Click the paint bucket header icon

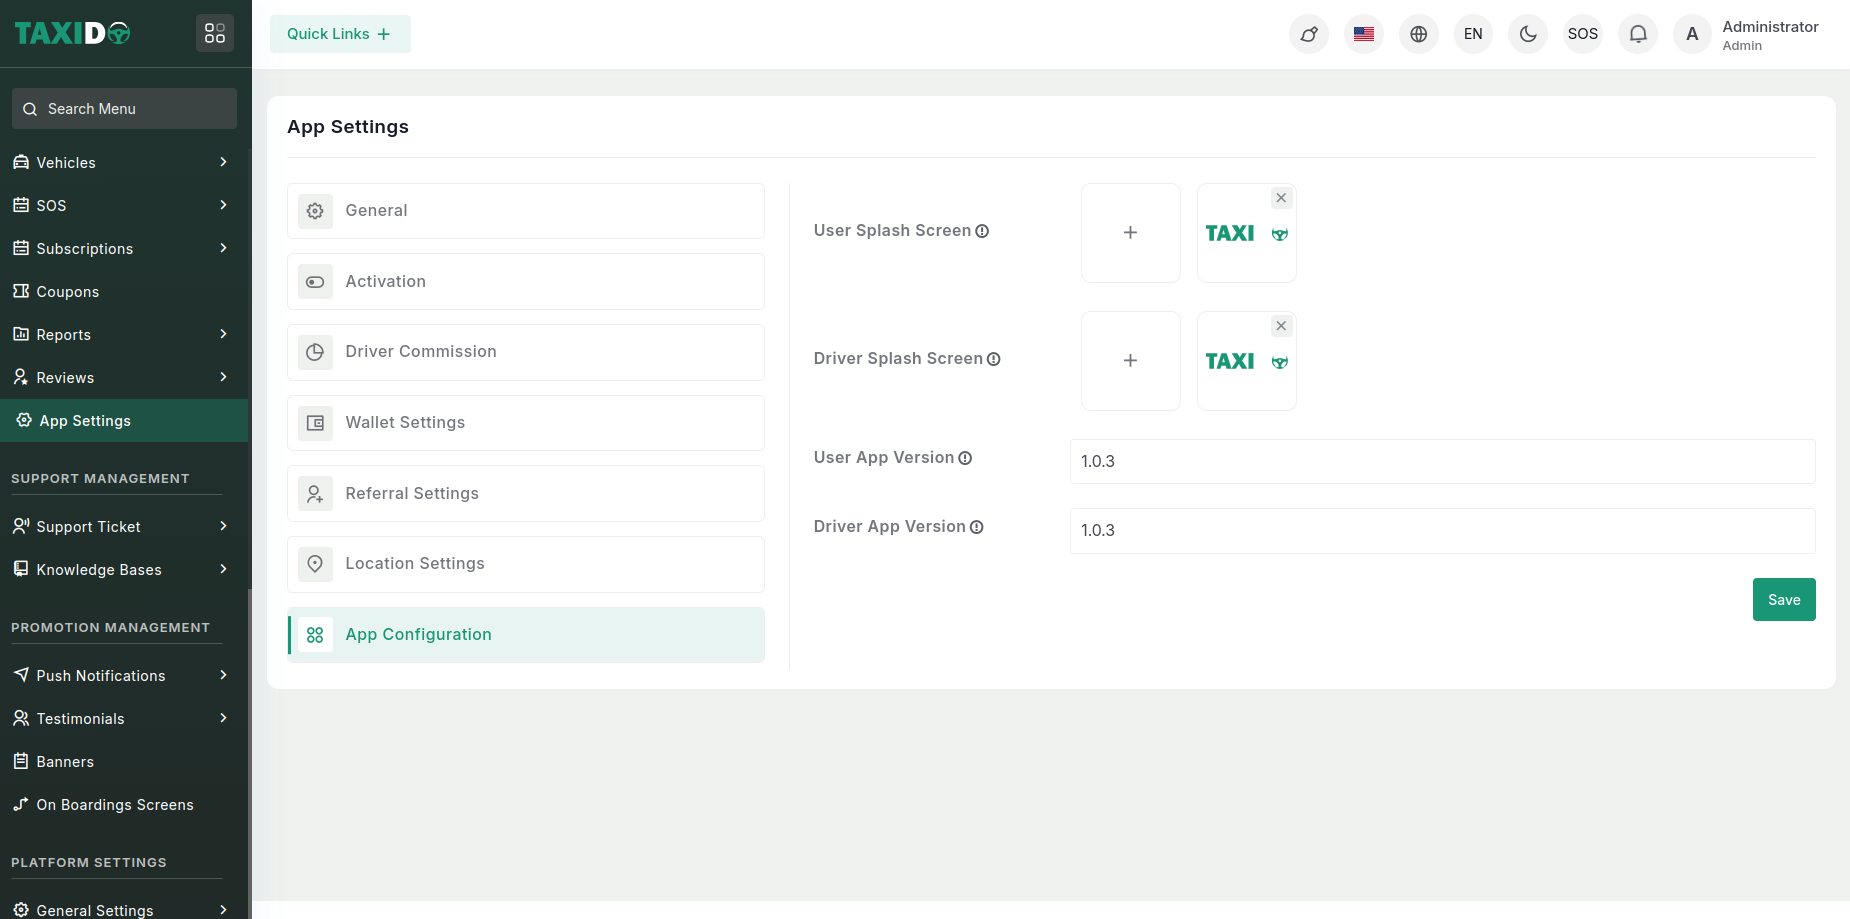click(1308, 34)
